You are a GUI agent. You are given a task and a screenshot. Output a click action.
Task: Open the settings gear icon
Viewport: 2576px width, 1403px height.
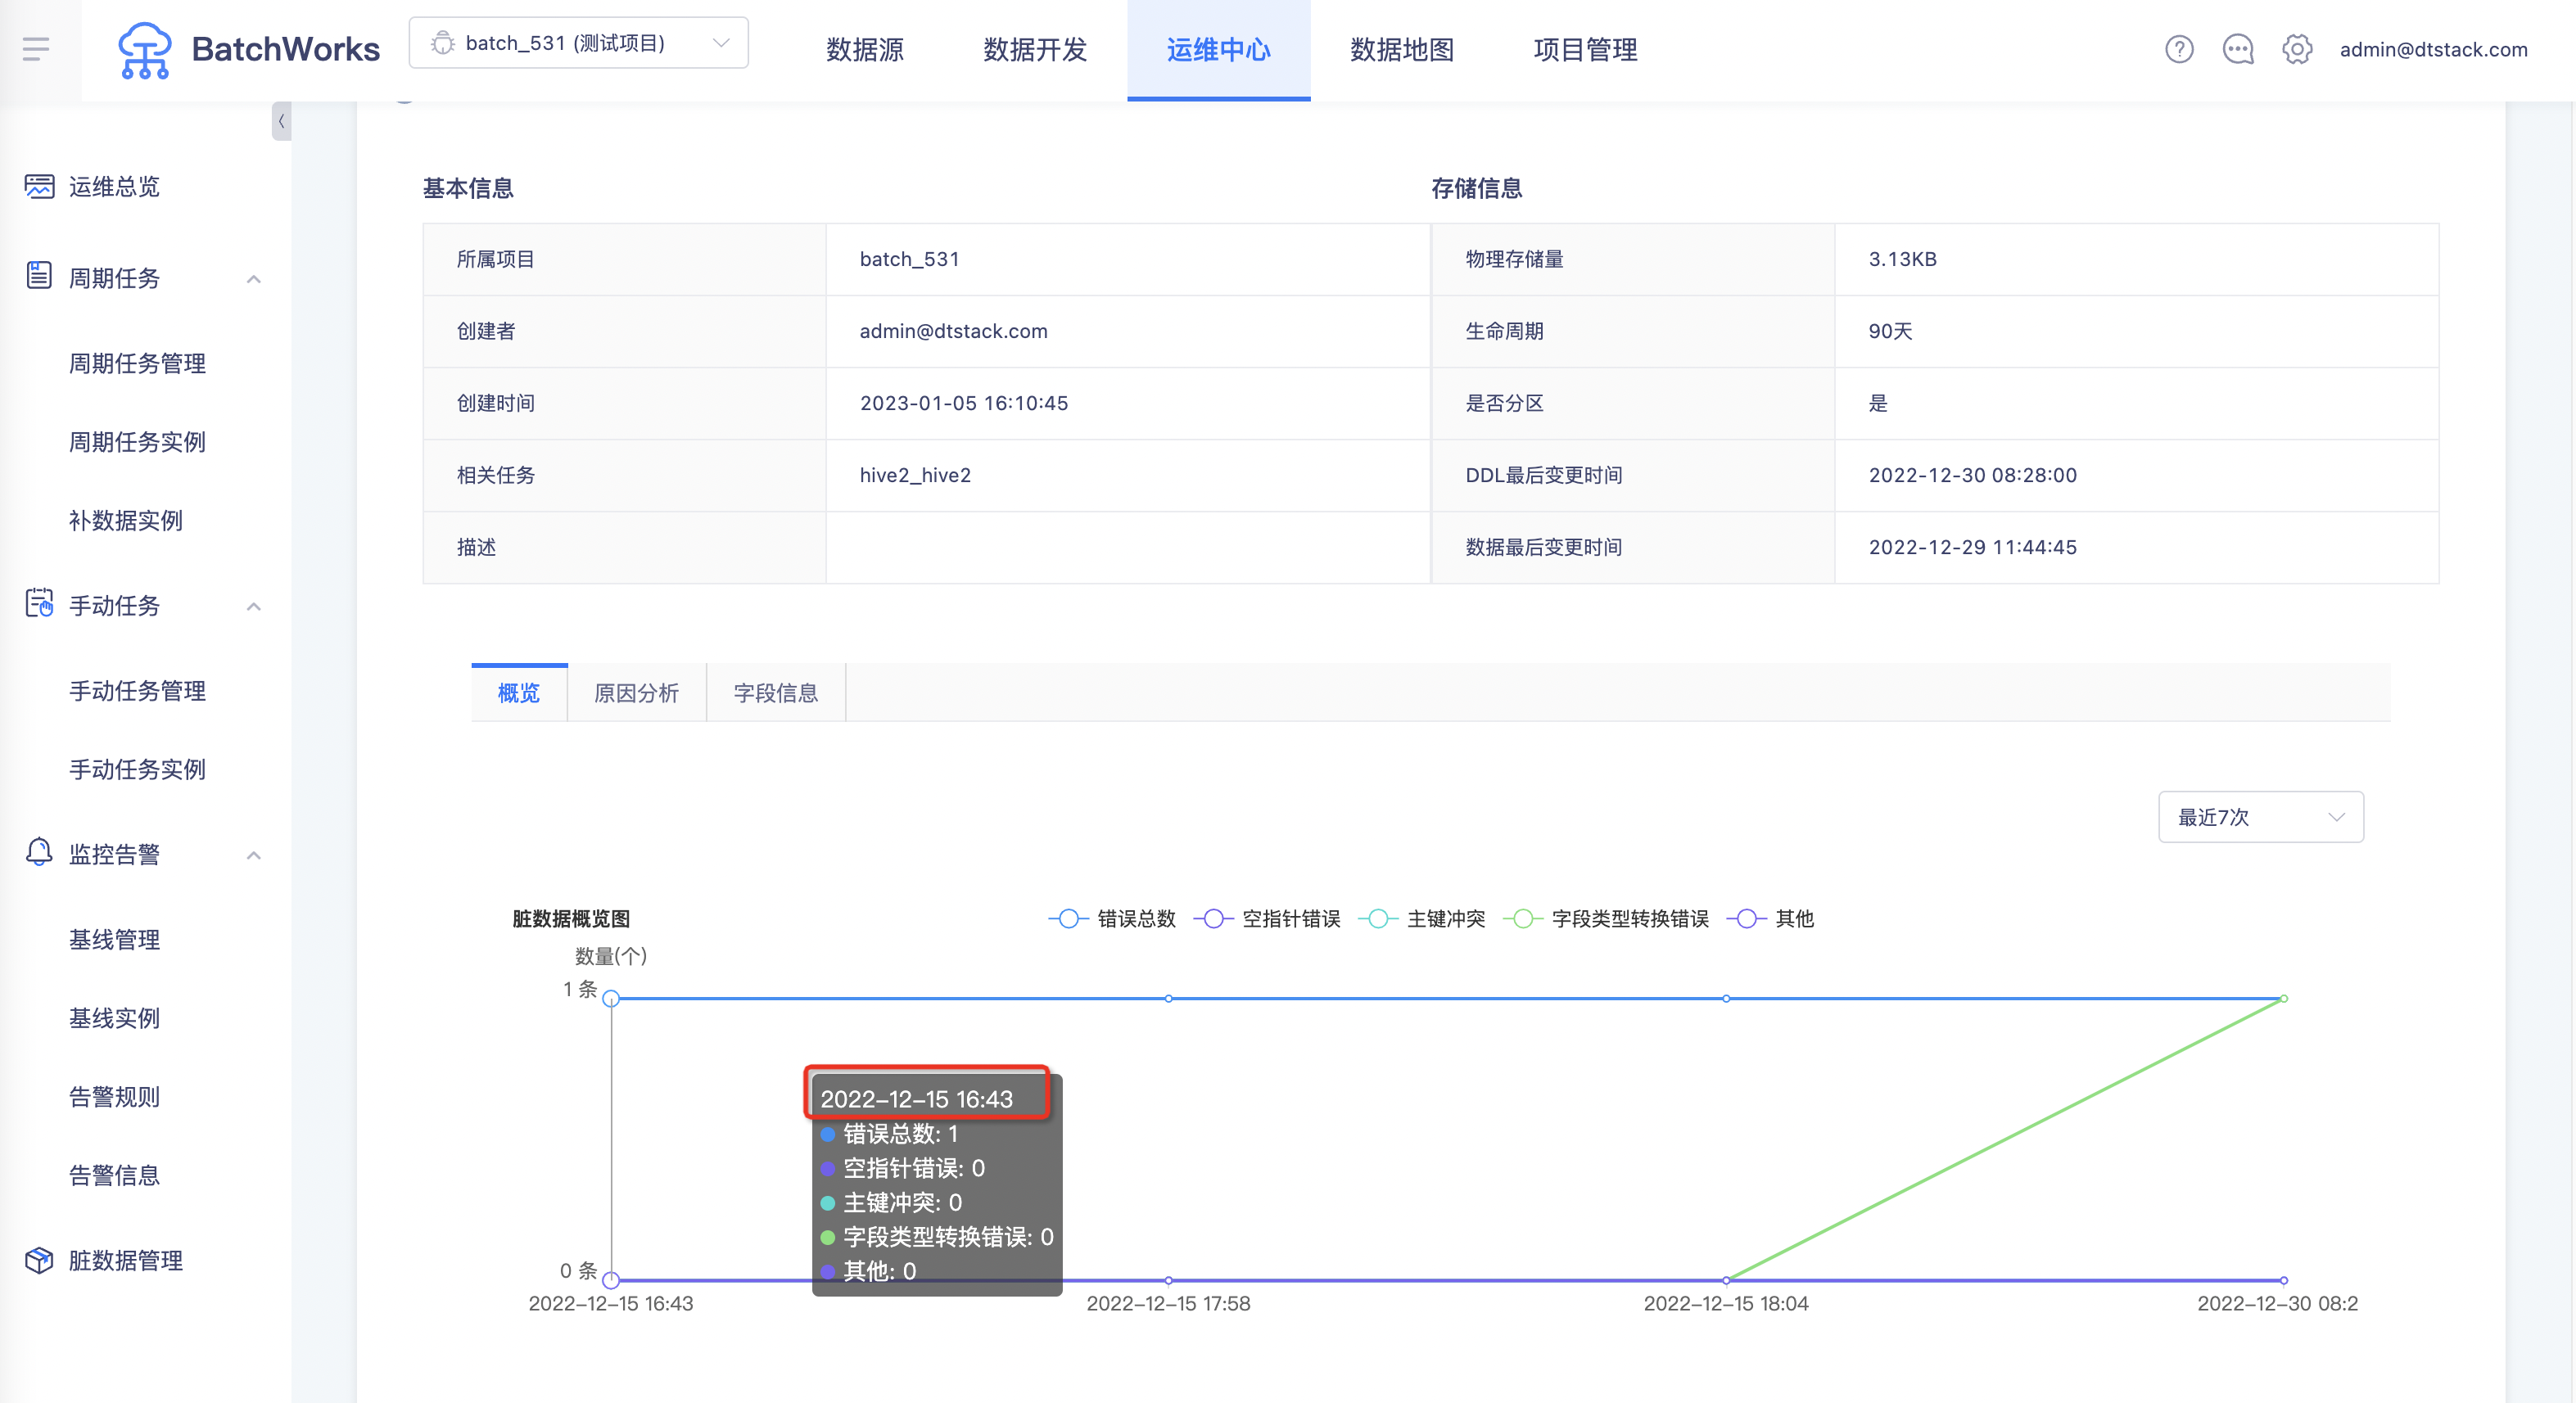(2297, 49)
